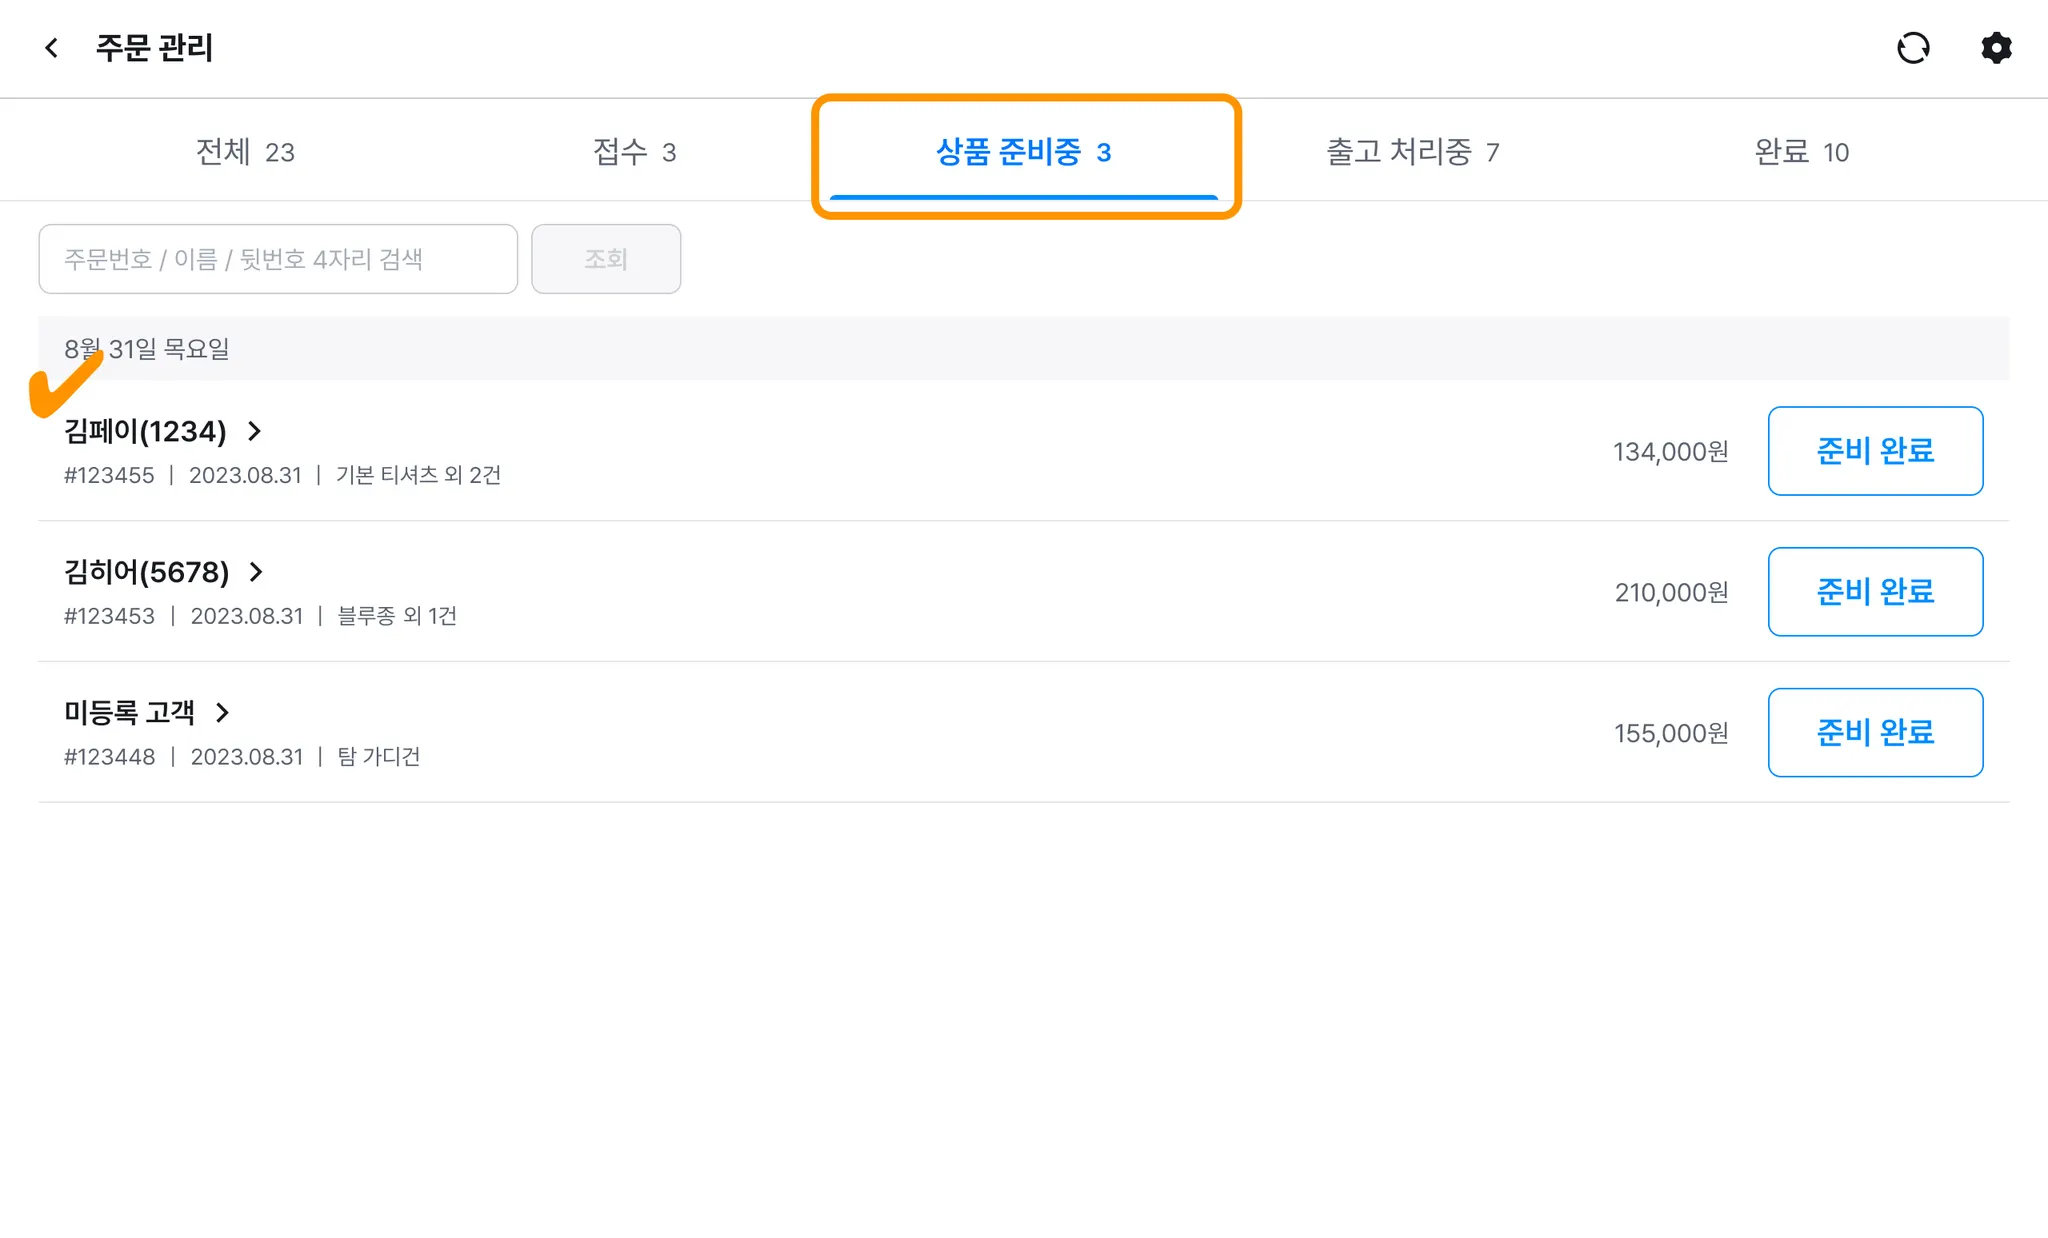
Task: Open settings via gear icon
Action: [1996, 48]
